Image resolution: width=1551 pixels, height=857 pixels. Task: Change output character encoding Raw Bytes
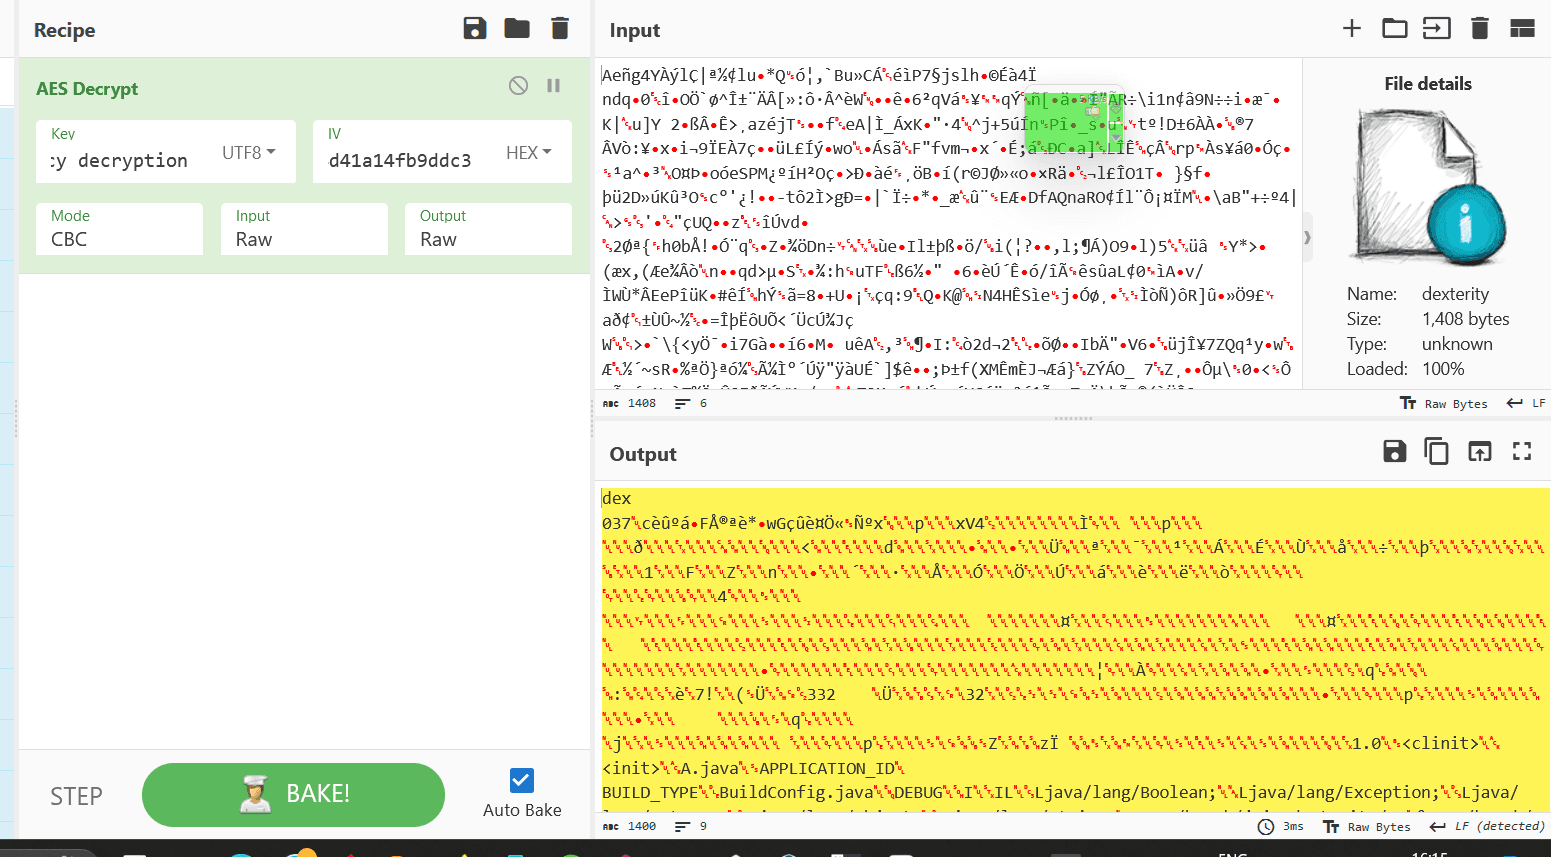pyautogui.click(x=1367, y=826)
